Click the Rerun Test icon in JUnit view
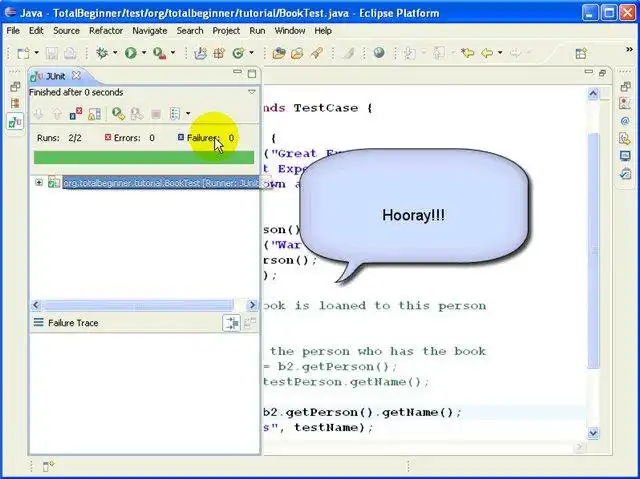640x479 pixels. (x=118, y=114)
